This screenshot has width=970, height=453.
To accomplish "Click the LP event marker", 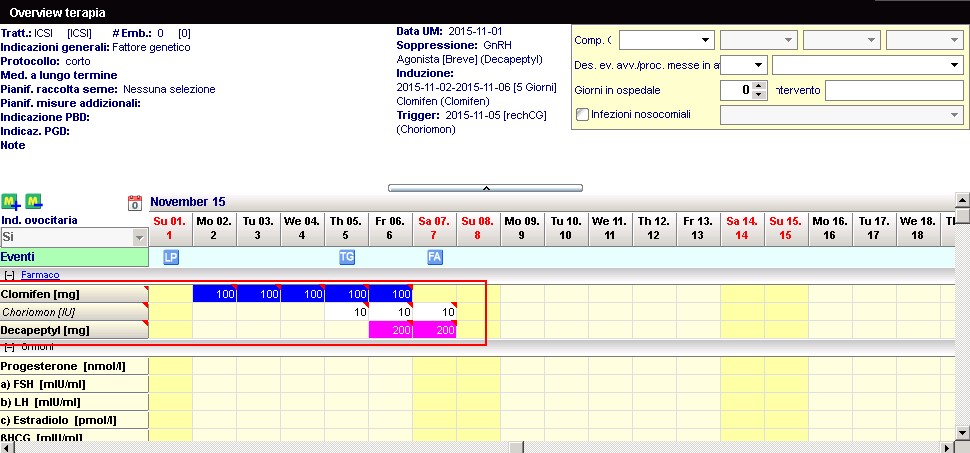I will tap(171, 257).
